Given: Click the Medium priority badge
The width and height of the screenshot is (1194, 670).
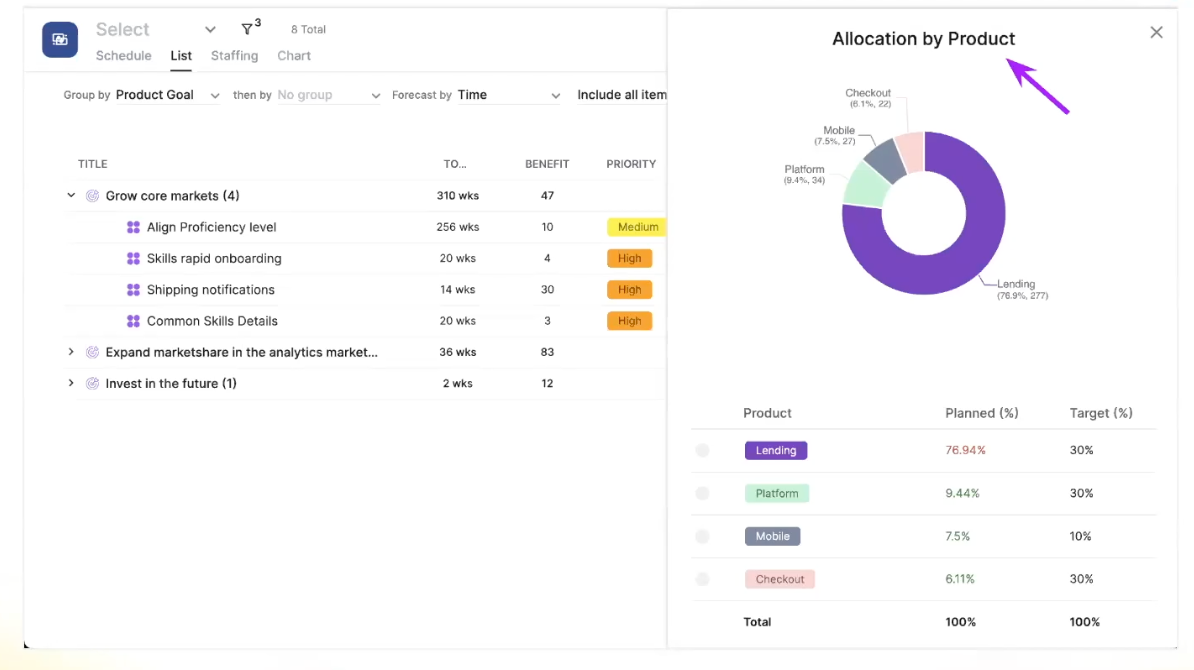Looking at the screenshot, I should coord(637,227).
